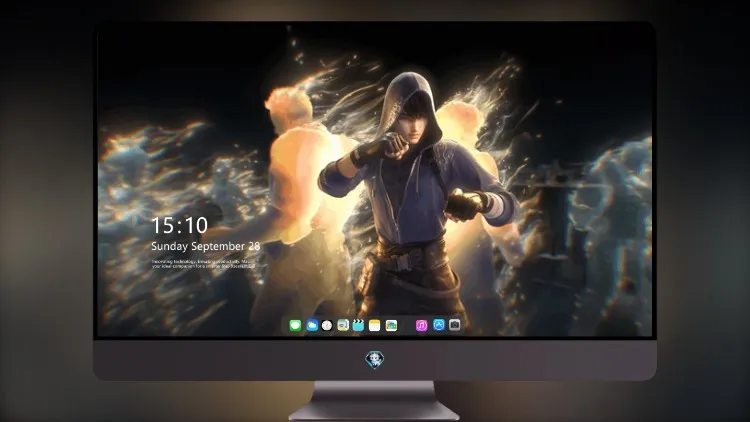Click the 15:10 clock widget
750x422 pixels.
click(179, 225)
